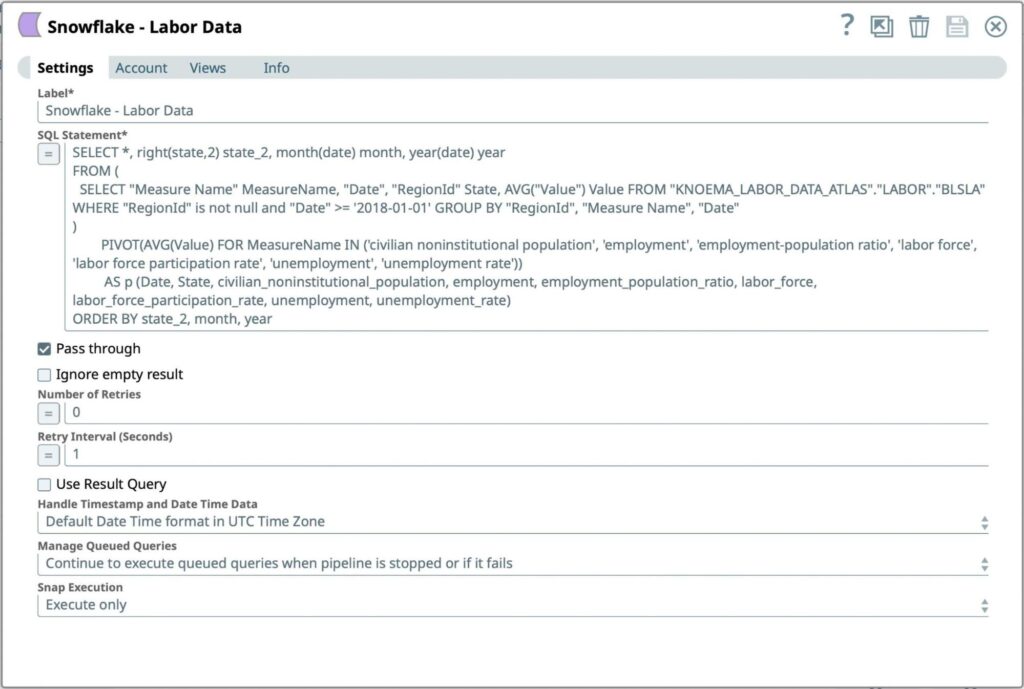Viewport: 1024px width, 689px height.
Task: Click the 'Snowflake - Labor Data' dialog title
Action: [x=144, y=27]
